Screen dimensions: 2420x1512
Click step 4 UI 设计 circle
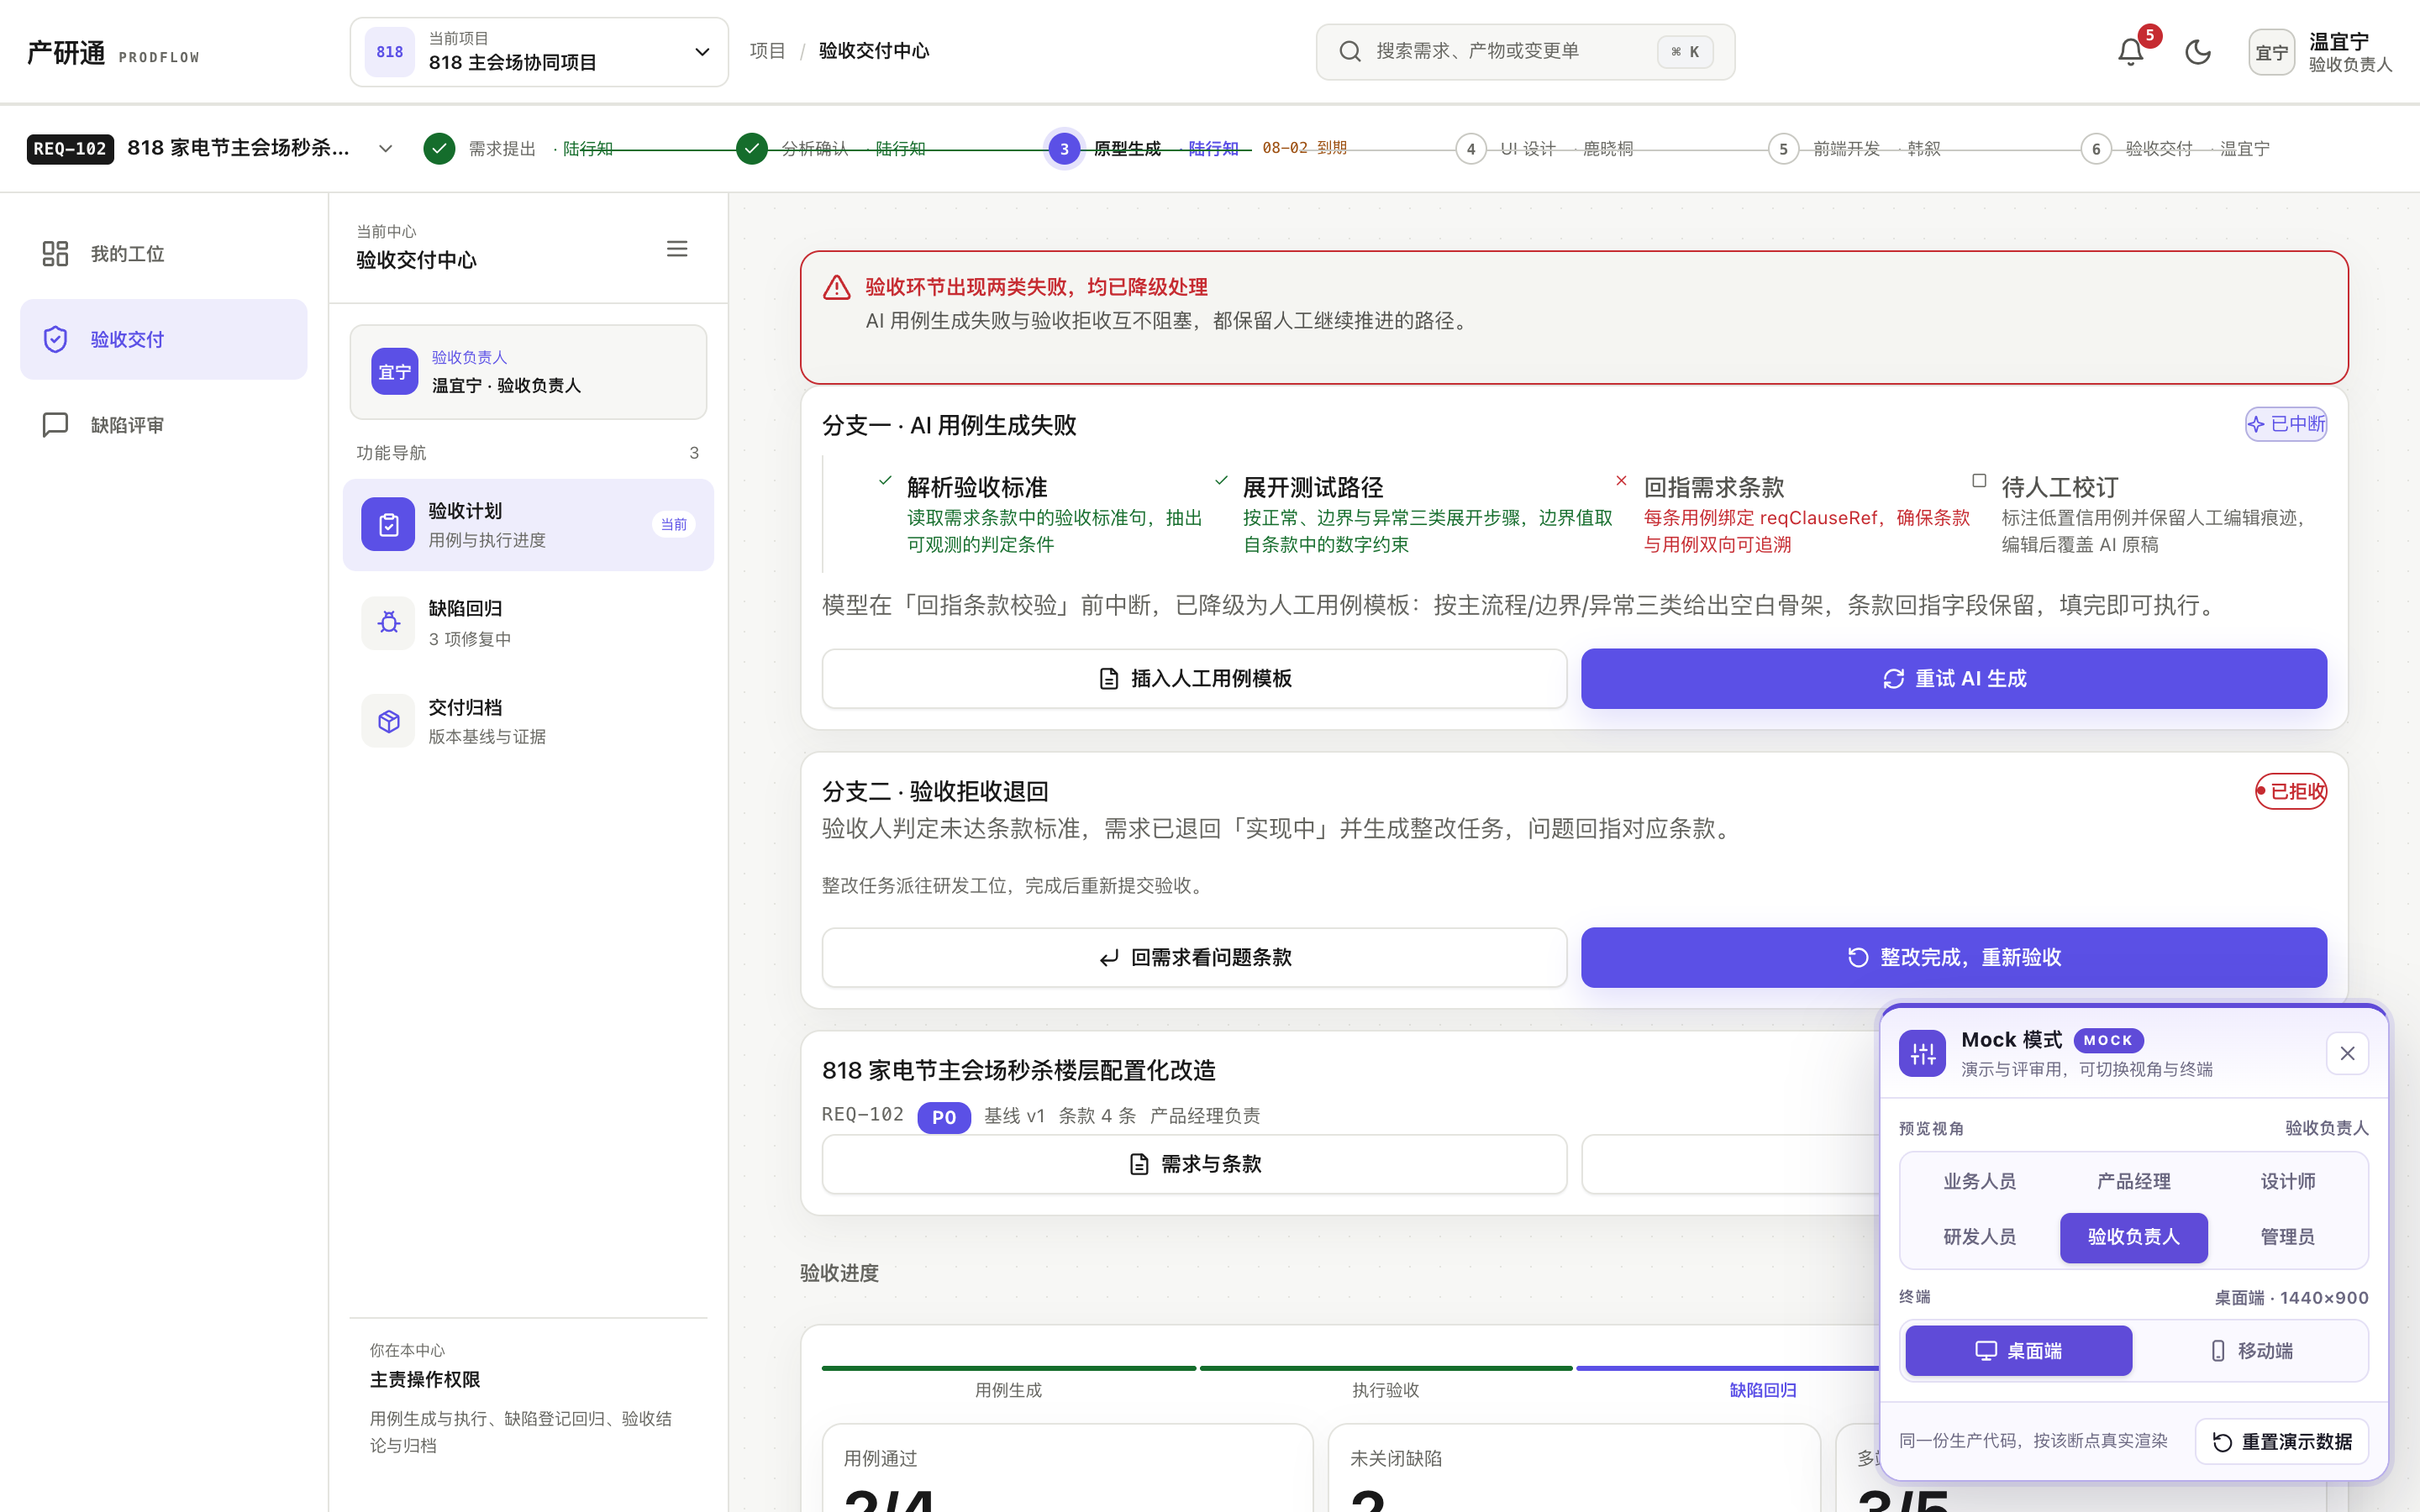pos(1470,149)
